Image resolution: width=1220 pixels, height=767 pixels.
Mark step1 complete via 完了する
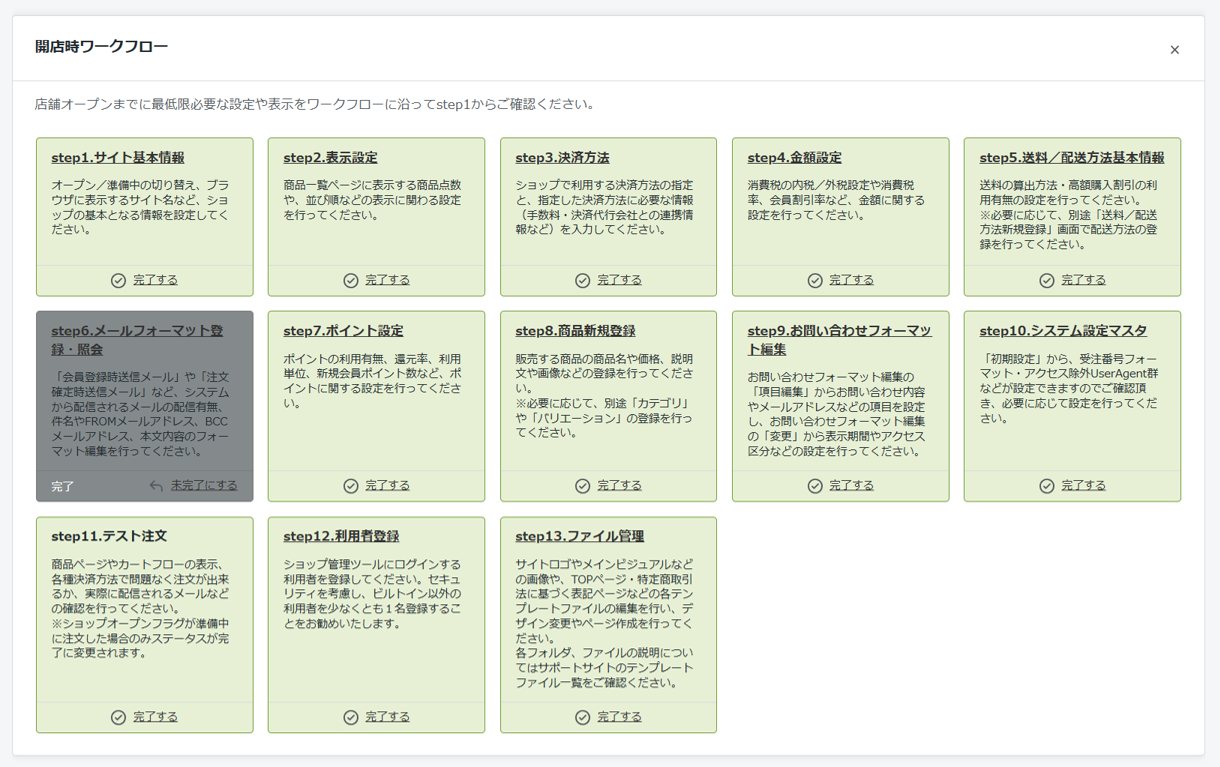(155, 281)
